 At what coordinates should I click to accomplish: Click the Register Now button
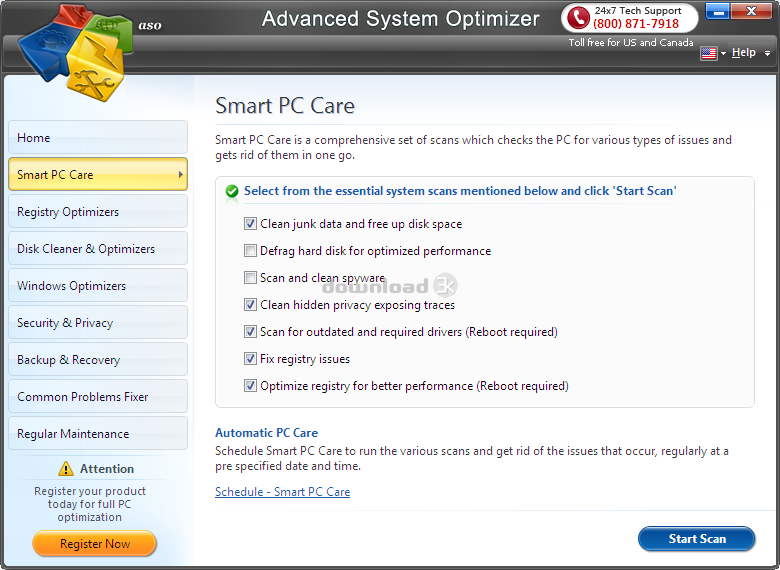click(x=95, y=543)
